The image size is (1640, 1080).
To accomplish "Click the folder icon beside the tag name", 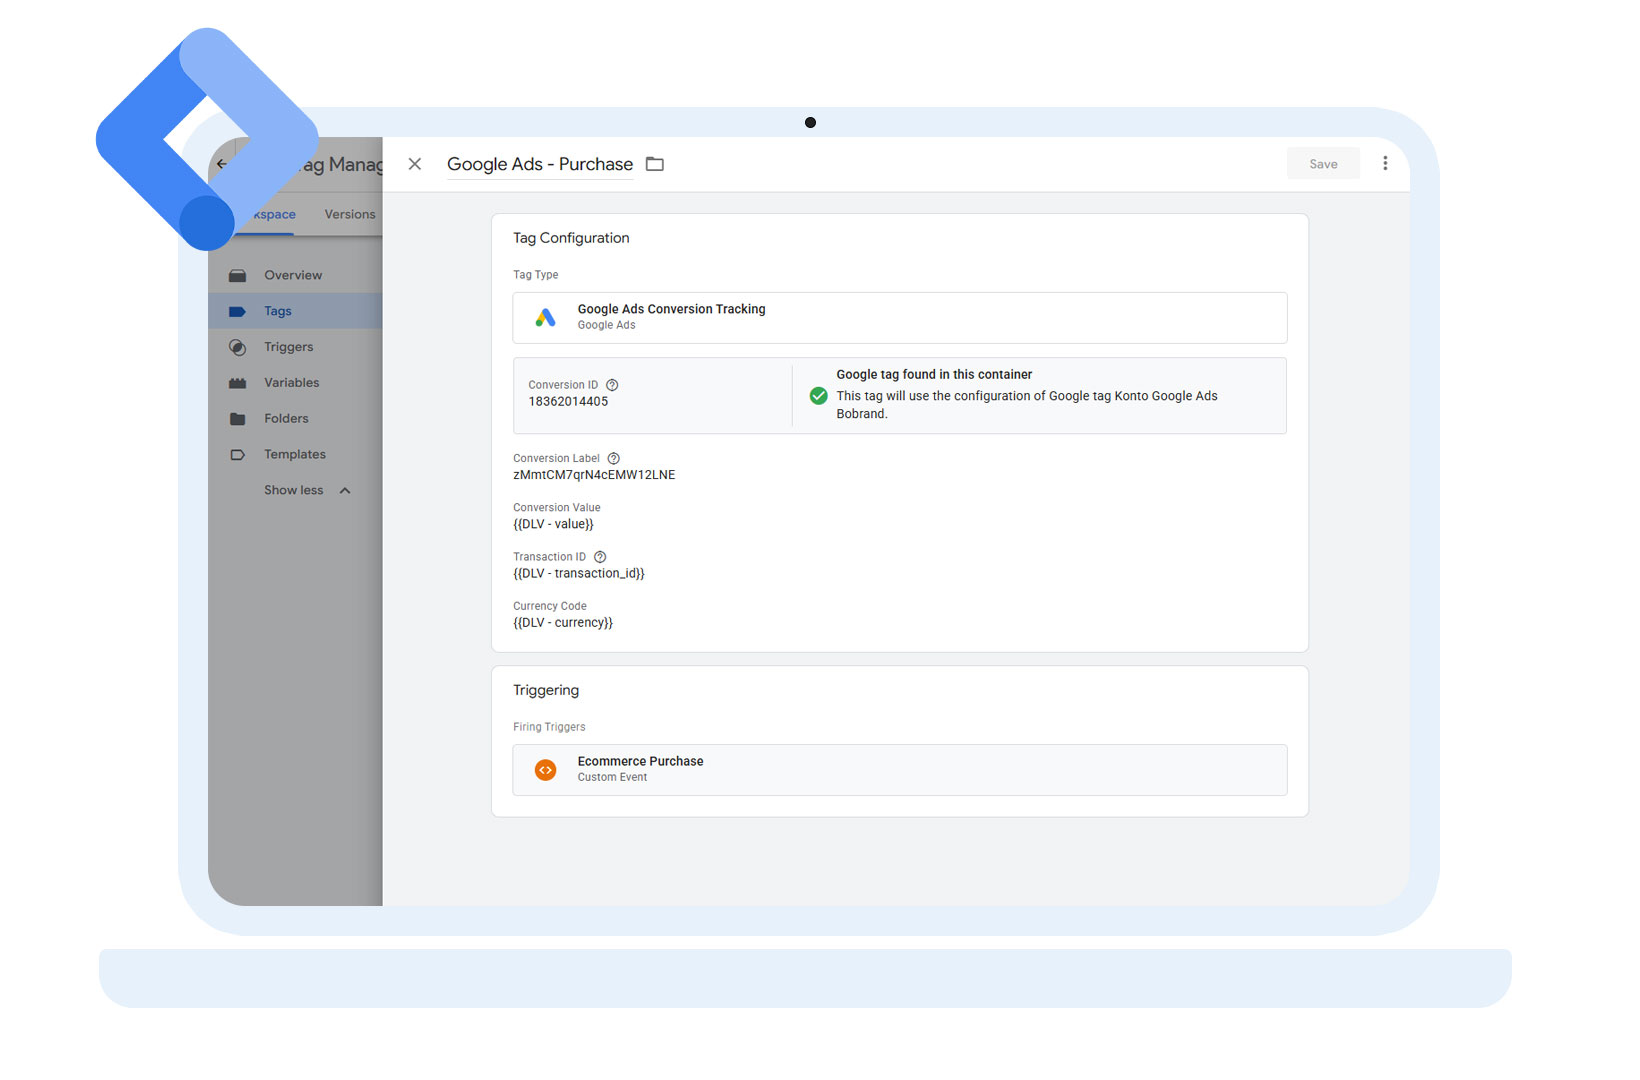I will [655, 164].
